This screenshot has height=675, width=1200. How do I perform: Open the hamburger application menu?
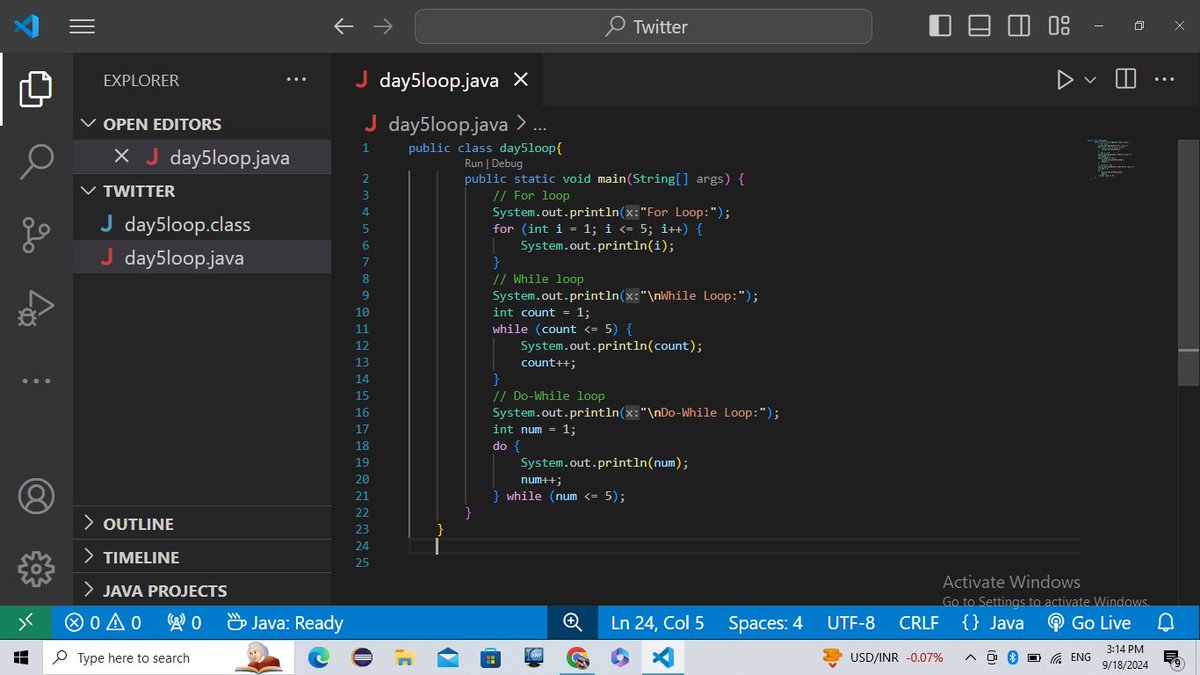pyautogui.click(x=82, y=27)
